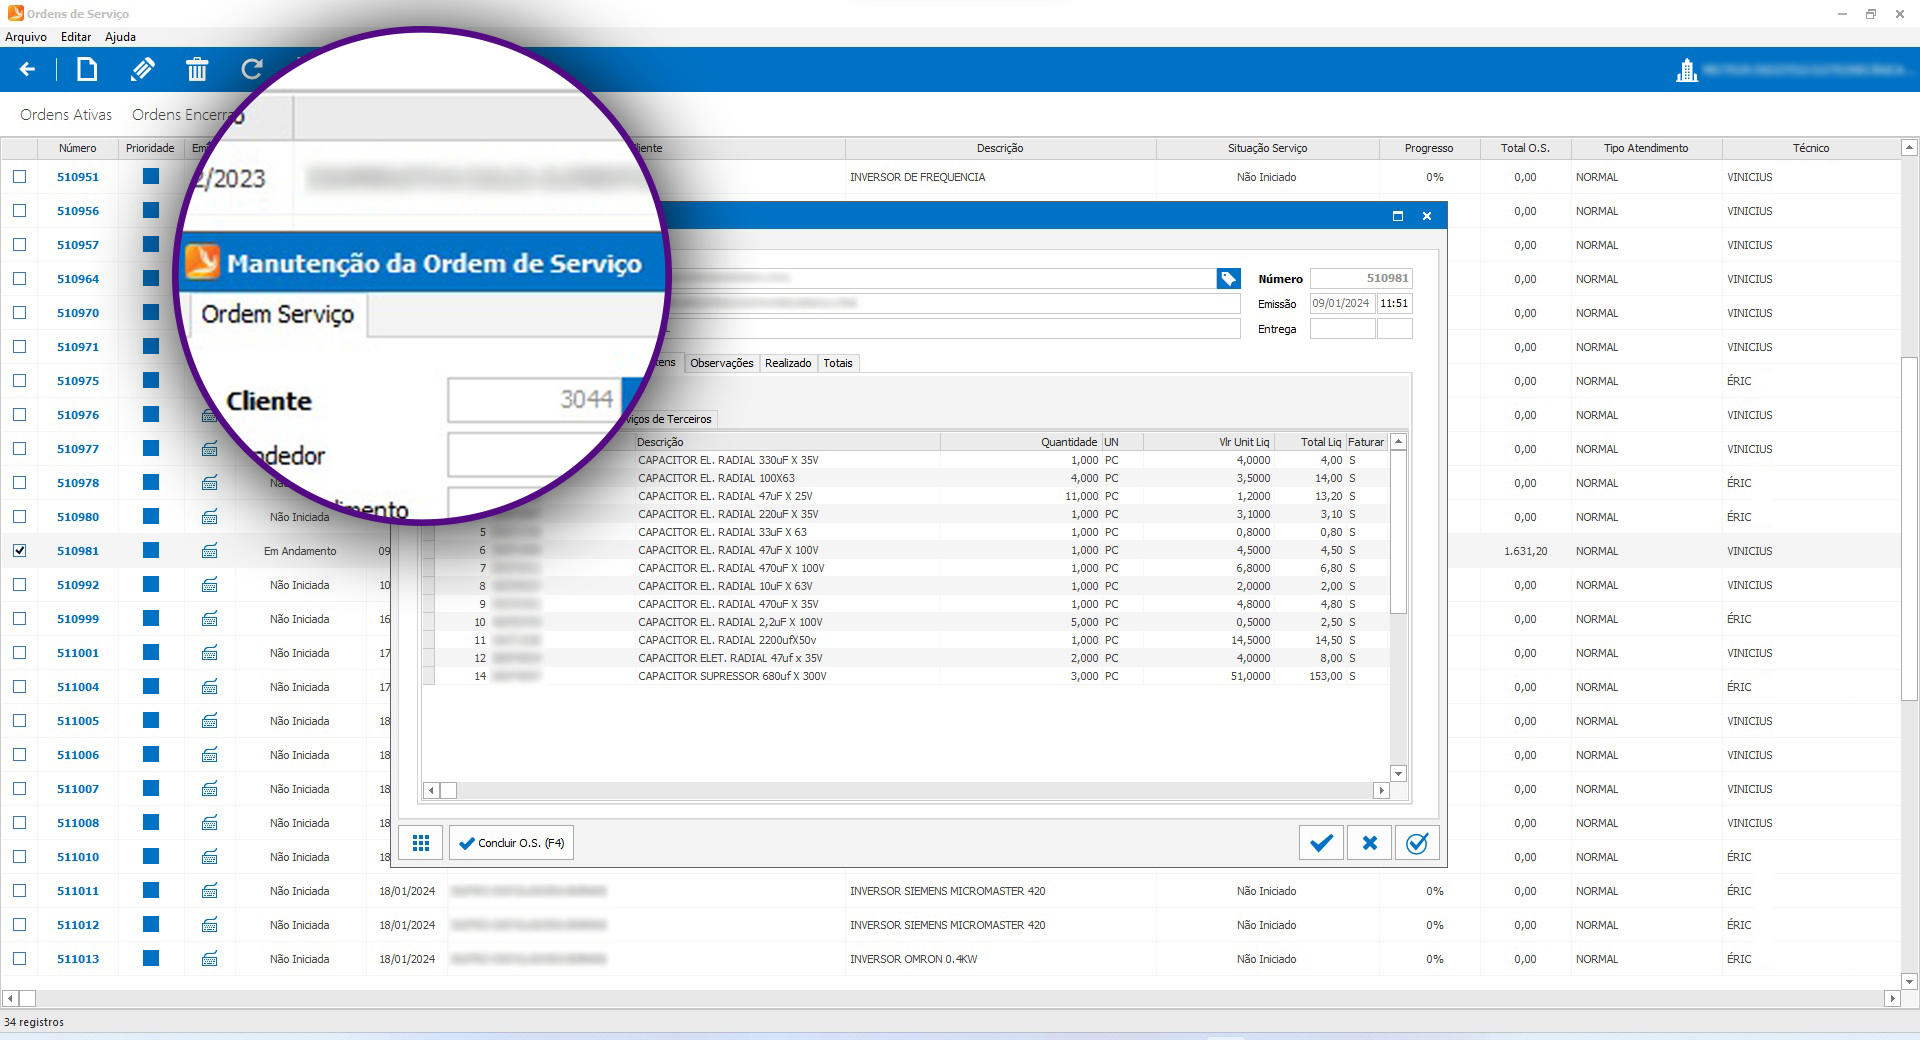Click the refresh icon in toolbar
The height and width of the screenshot is (1040, 1920).
point(252,69)
